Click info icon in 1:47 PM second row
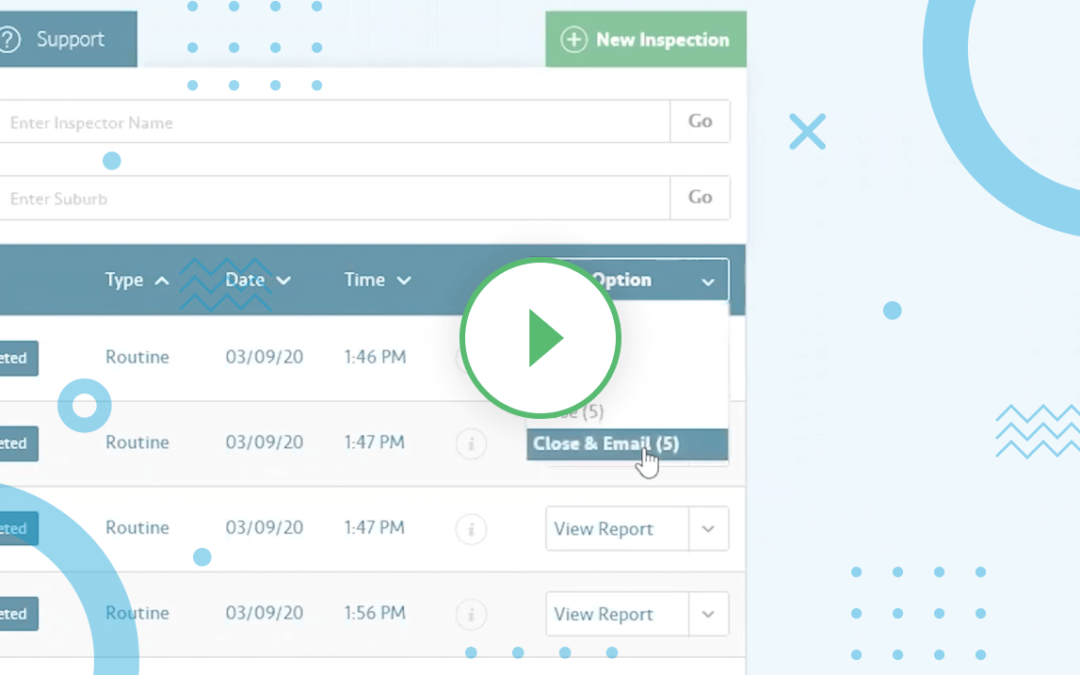This screenshot has width=1080, height=675. tap(471, 444)
